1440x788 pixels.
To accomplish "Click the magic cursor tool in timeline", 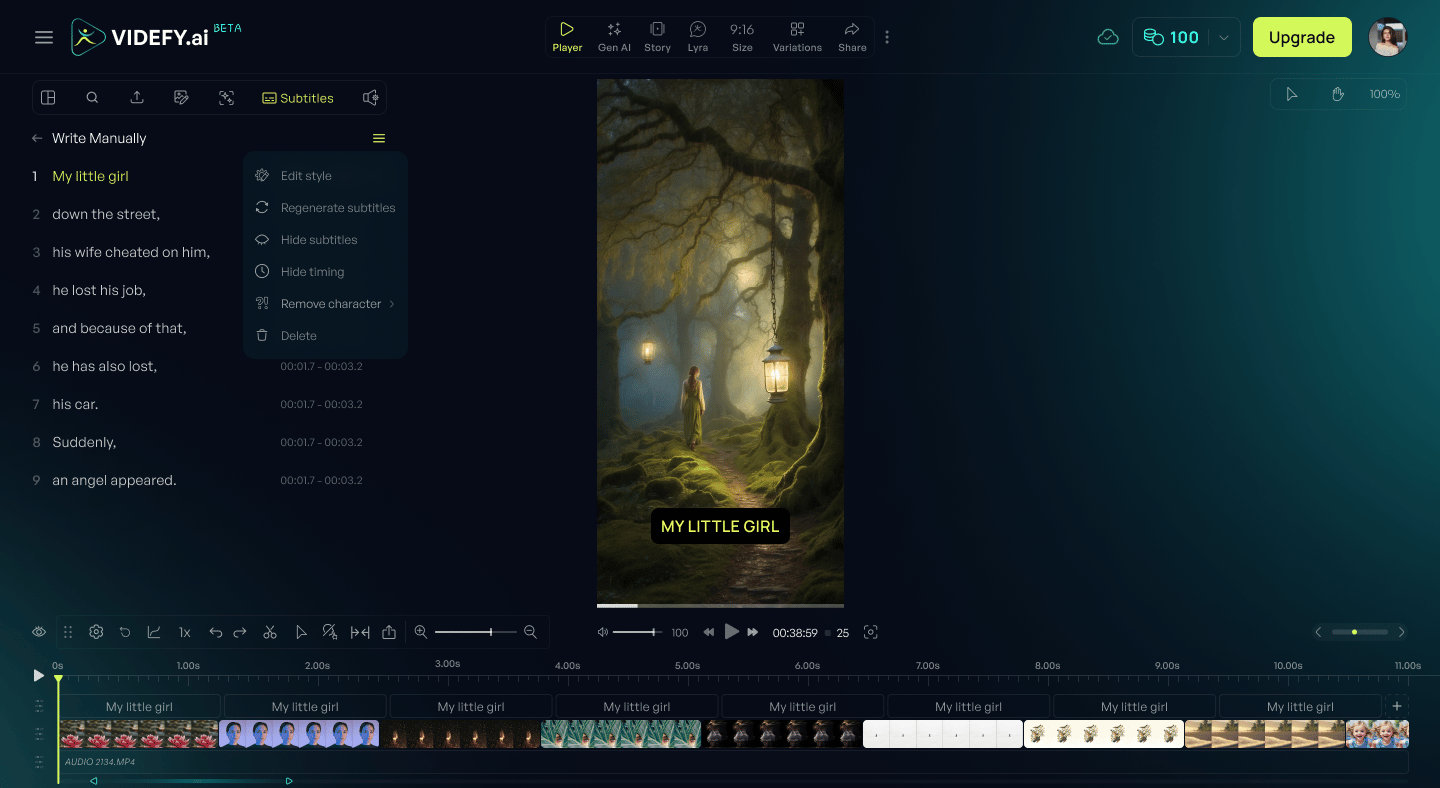I will [x=330, y=632].
